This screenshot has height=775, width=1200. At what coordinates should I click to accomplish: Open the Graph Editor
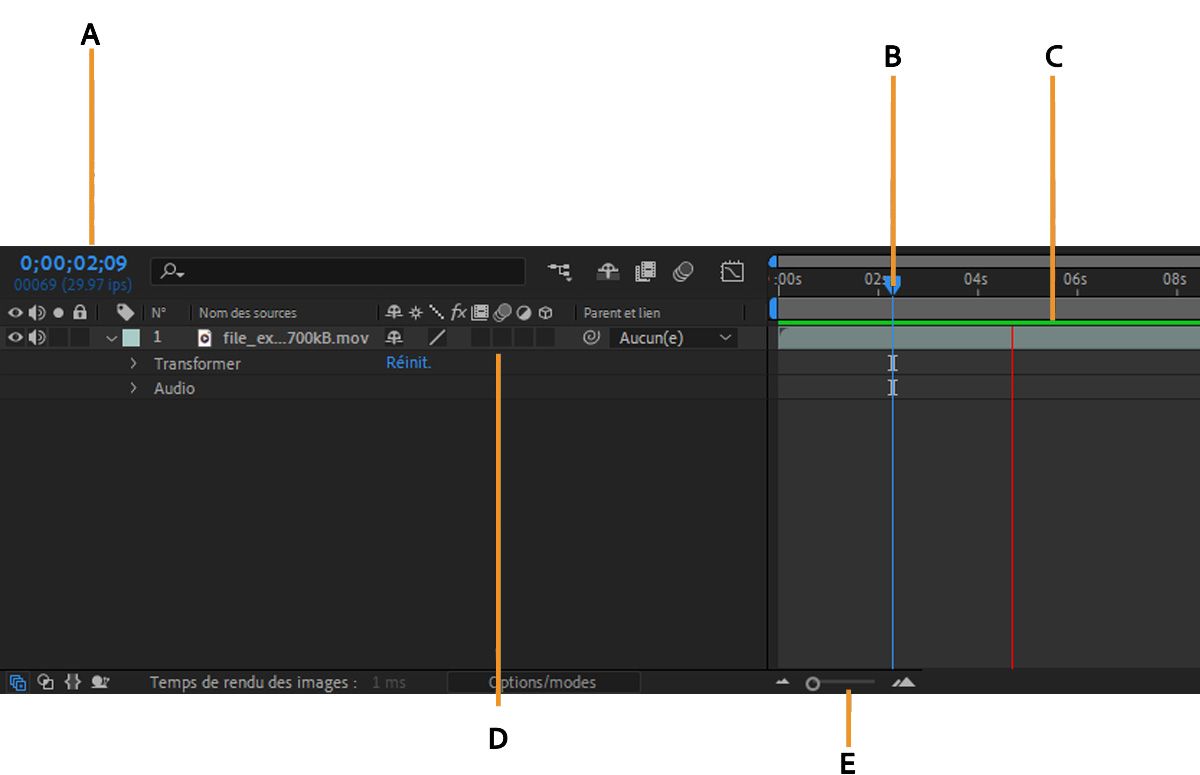tap(733, 271)
